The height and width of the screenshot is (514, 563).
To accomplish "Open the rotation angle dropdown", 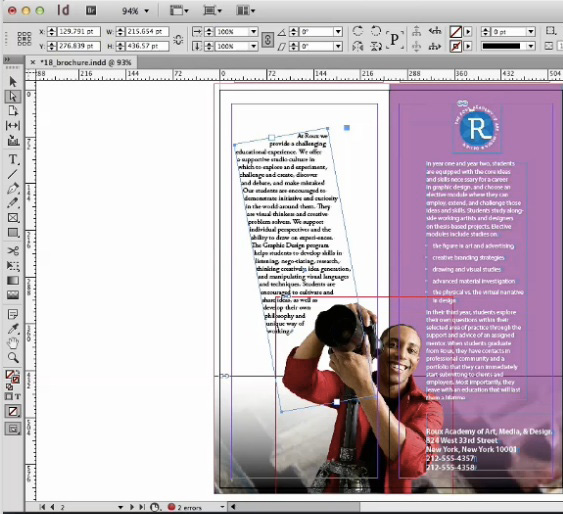I will 338,32.
